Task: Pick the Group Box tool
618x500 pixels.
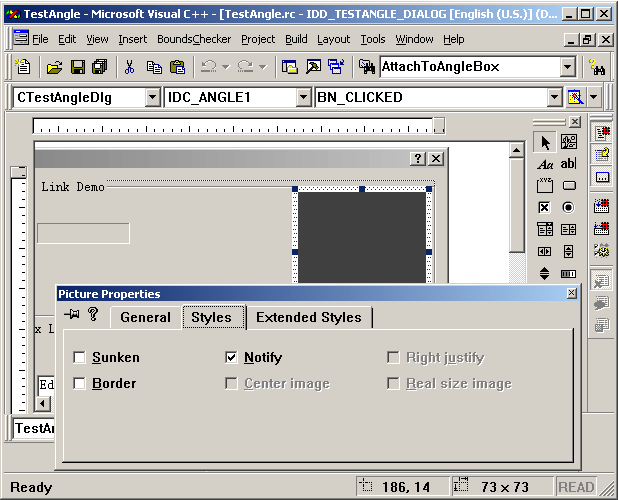Action: [x=545, y=185]
